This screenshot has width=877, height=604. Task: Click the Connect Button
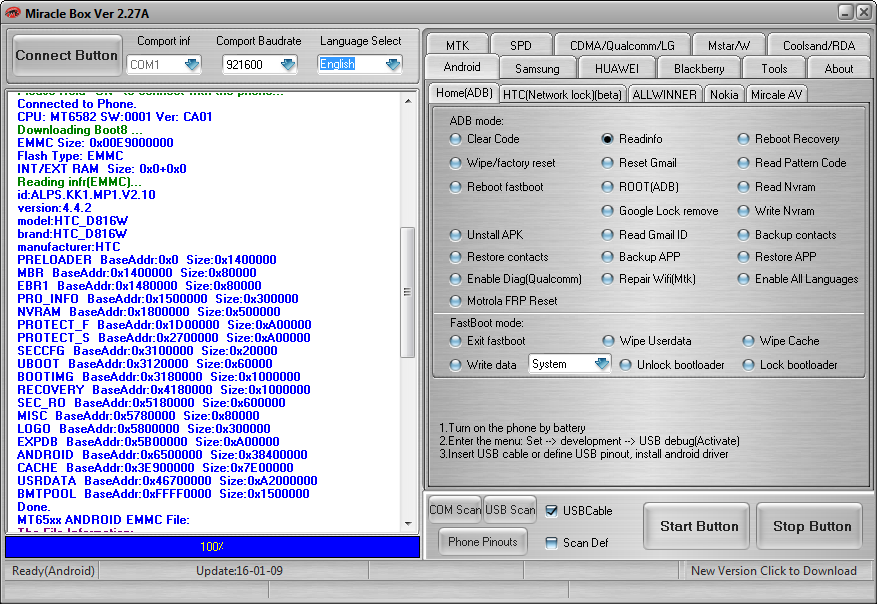(x=67, y=55)
